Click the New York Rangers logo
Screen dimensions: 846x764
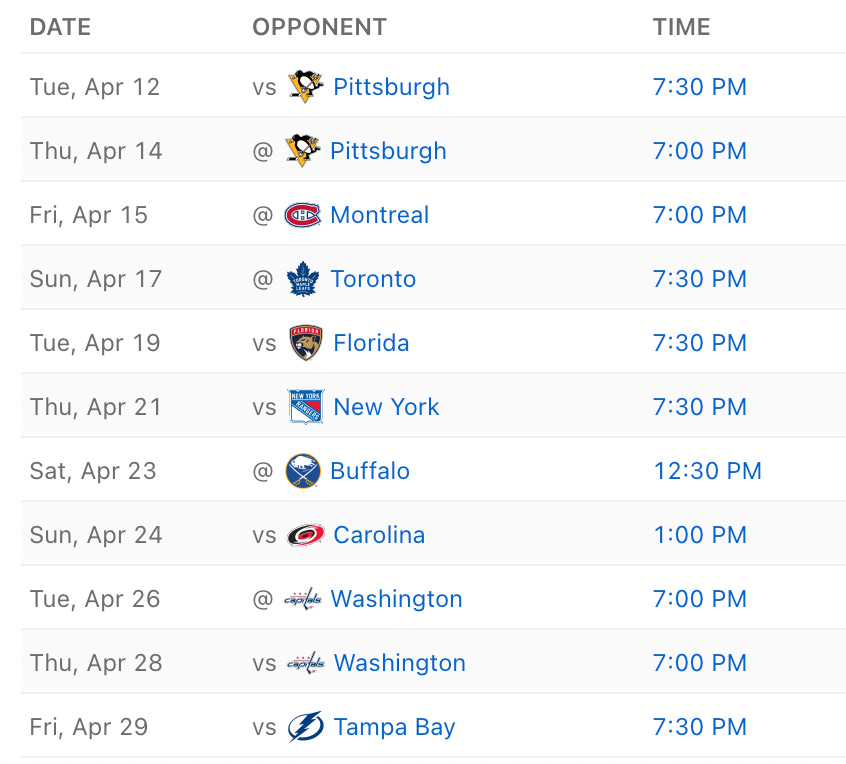click(x=306, y=407)
